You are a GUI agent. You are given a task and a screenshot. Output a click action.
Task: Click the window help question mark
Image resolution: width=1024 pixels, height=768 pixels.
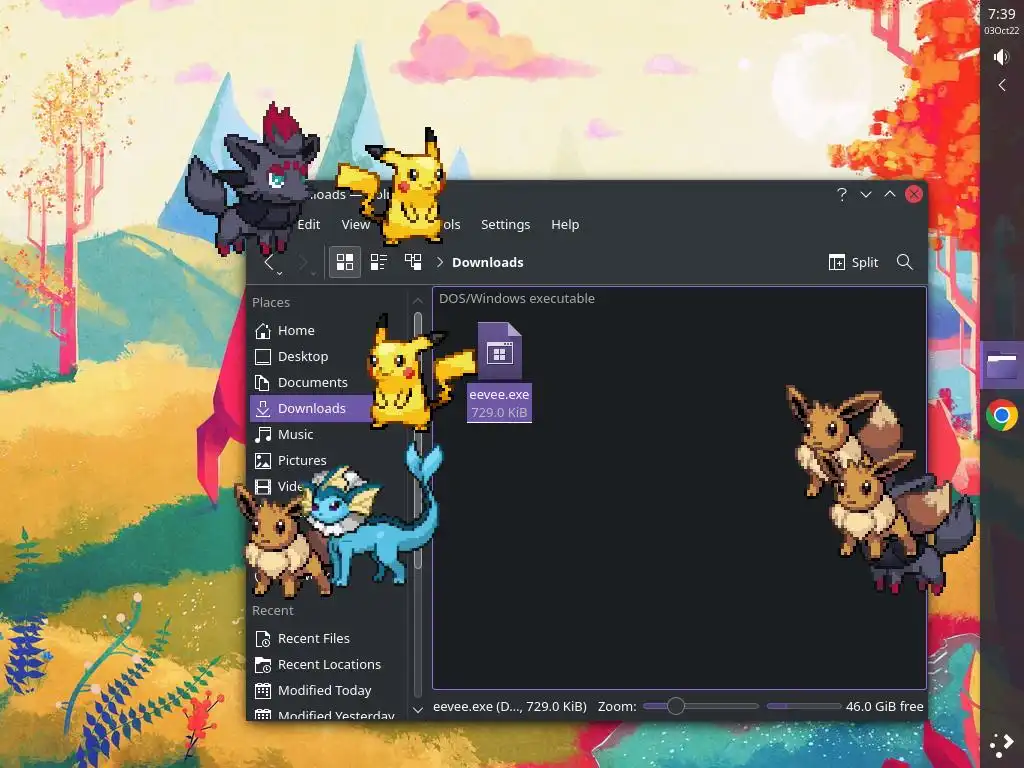coord(842,195)
